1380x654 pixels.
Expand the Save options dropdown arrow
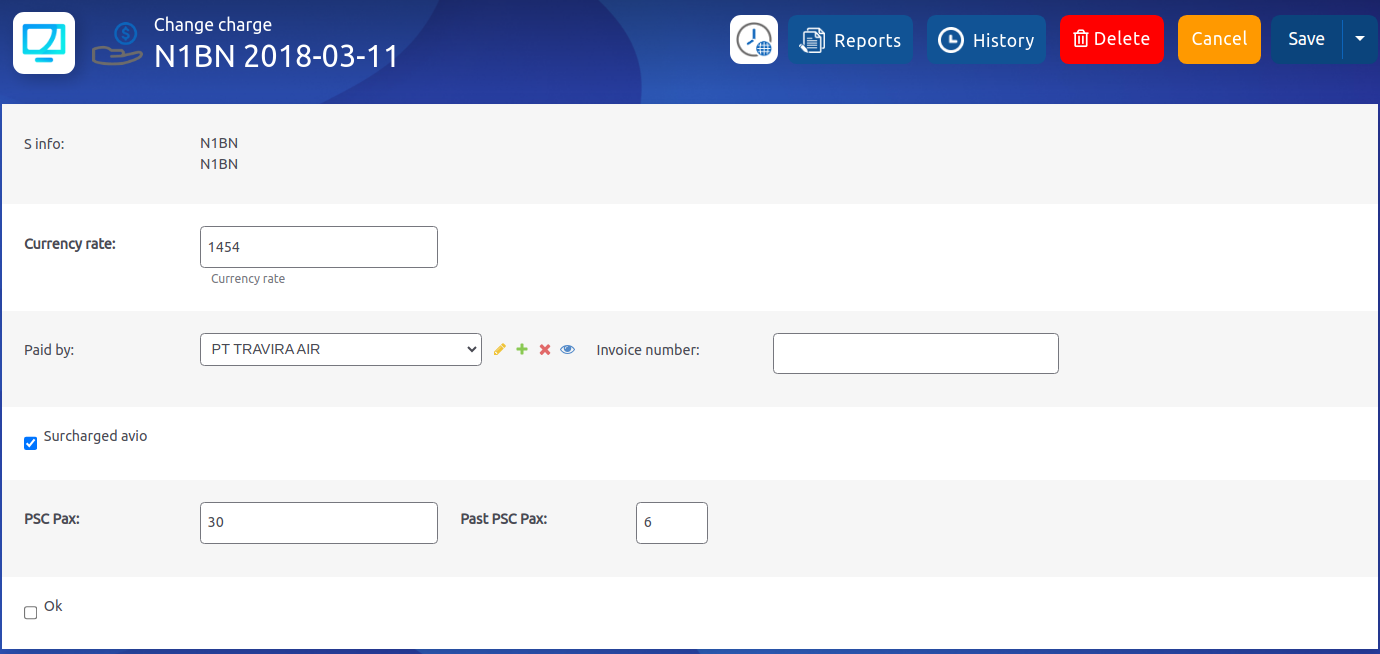click(1359, 39)
